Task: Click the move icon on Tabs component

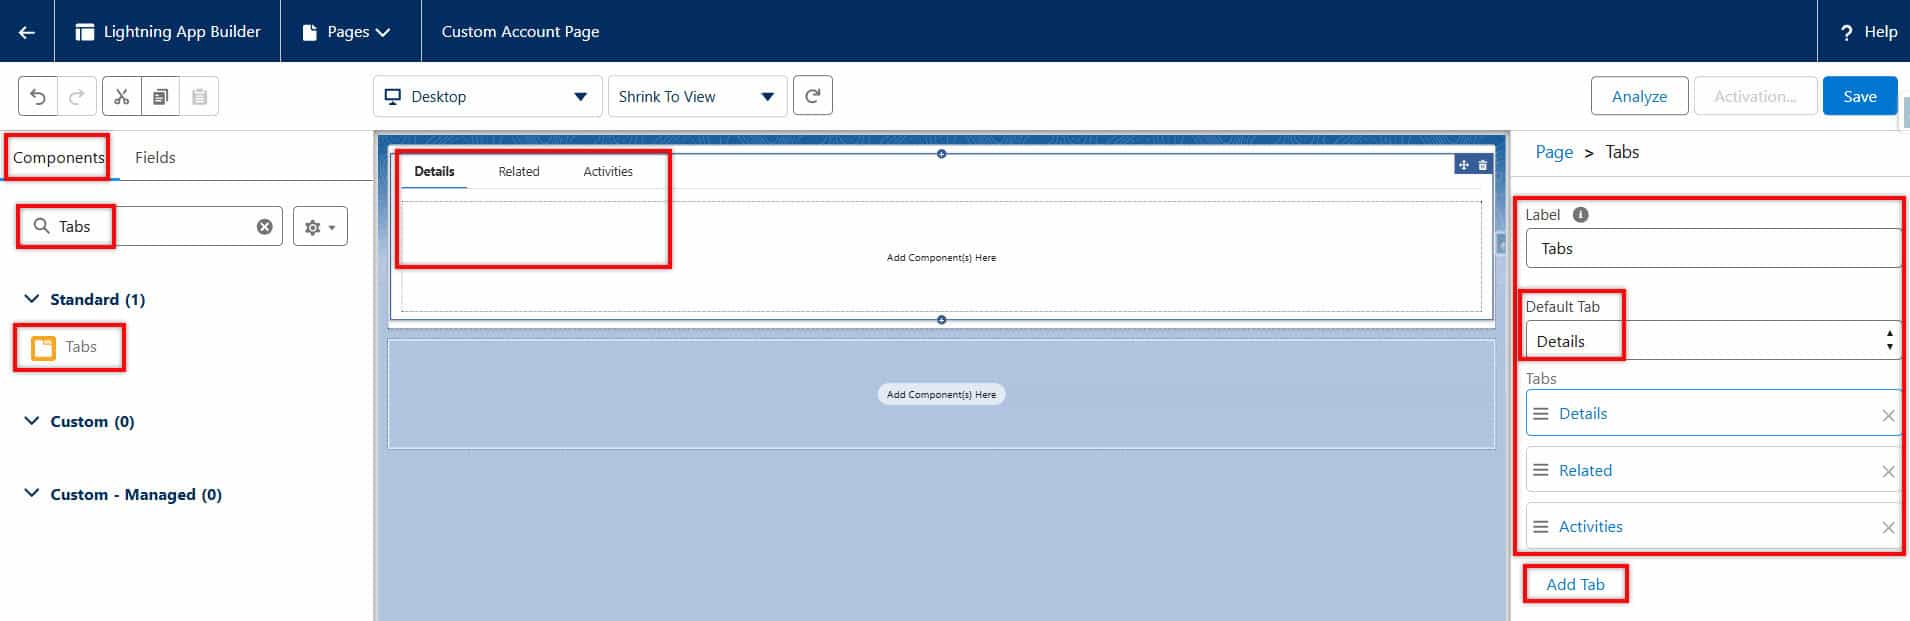Action: point(1464,165)
